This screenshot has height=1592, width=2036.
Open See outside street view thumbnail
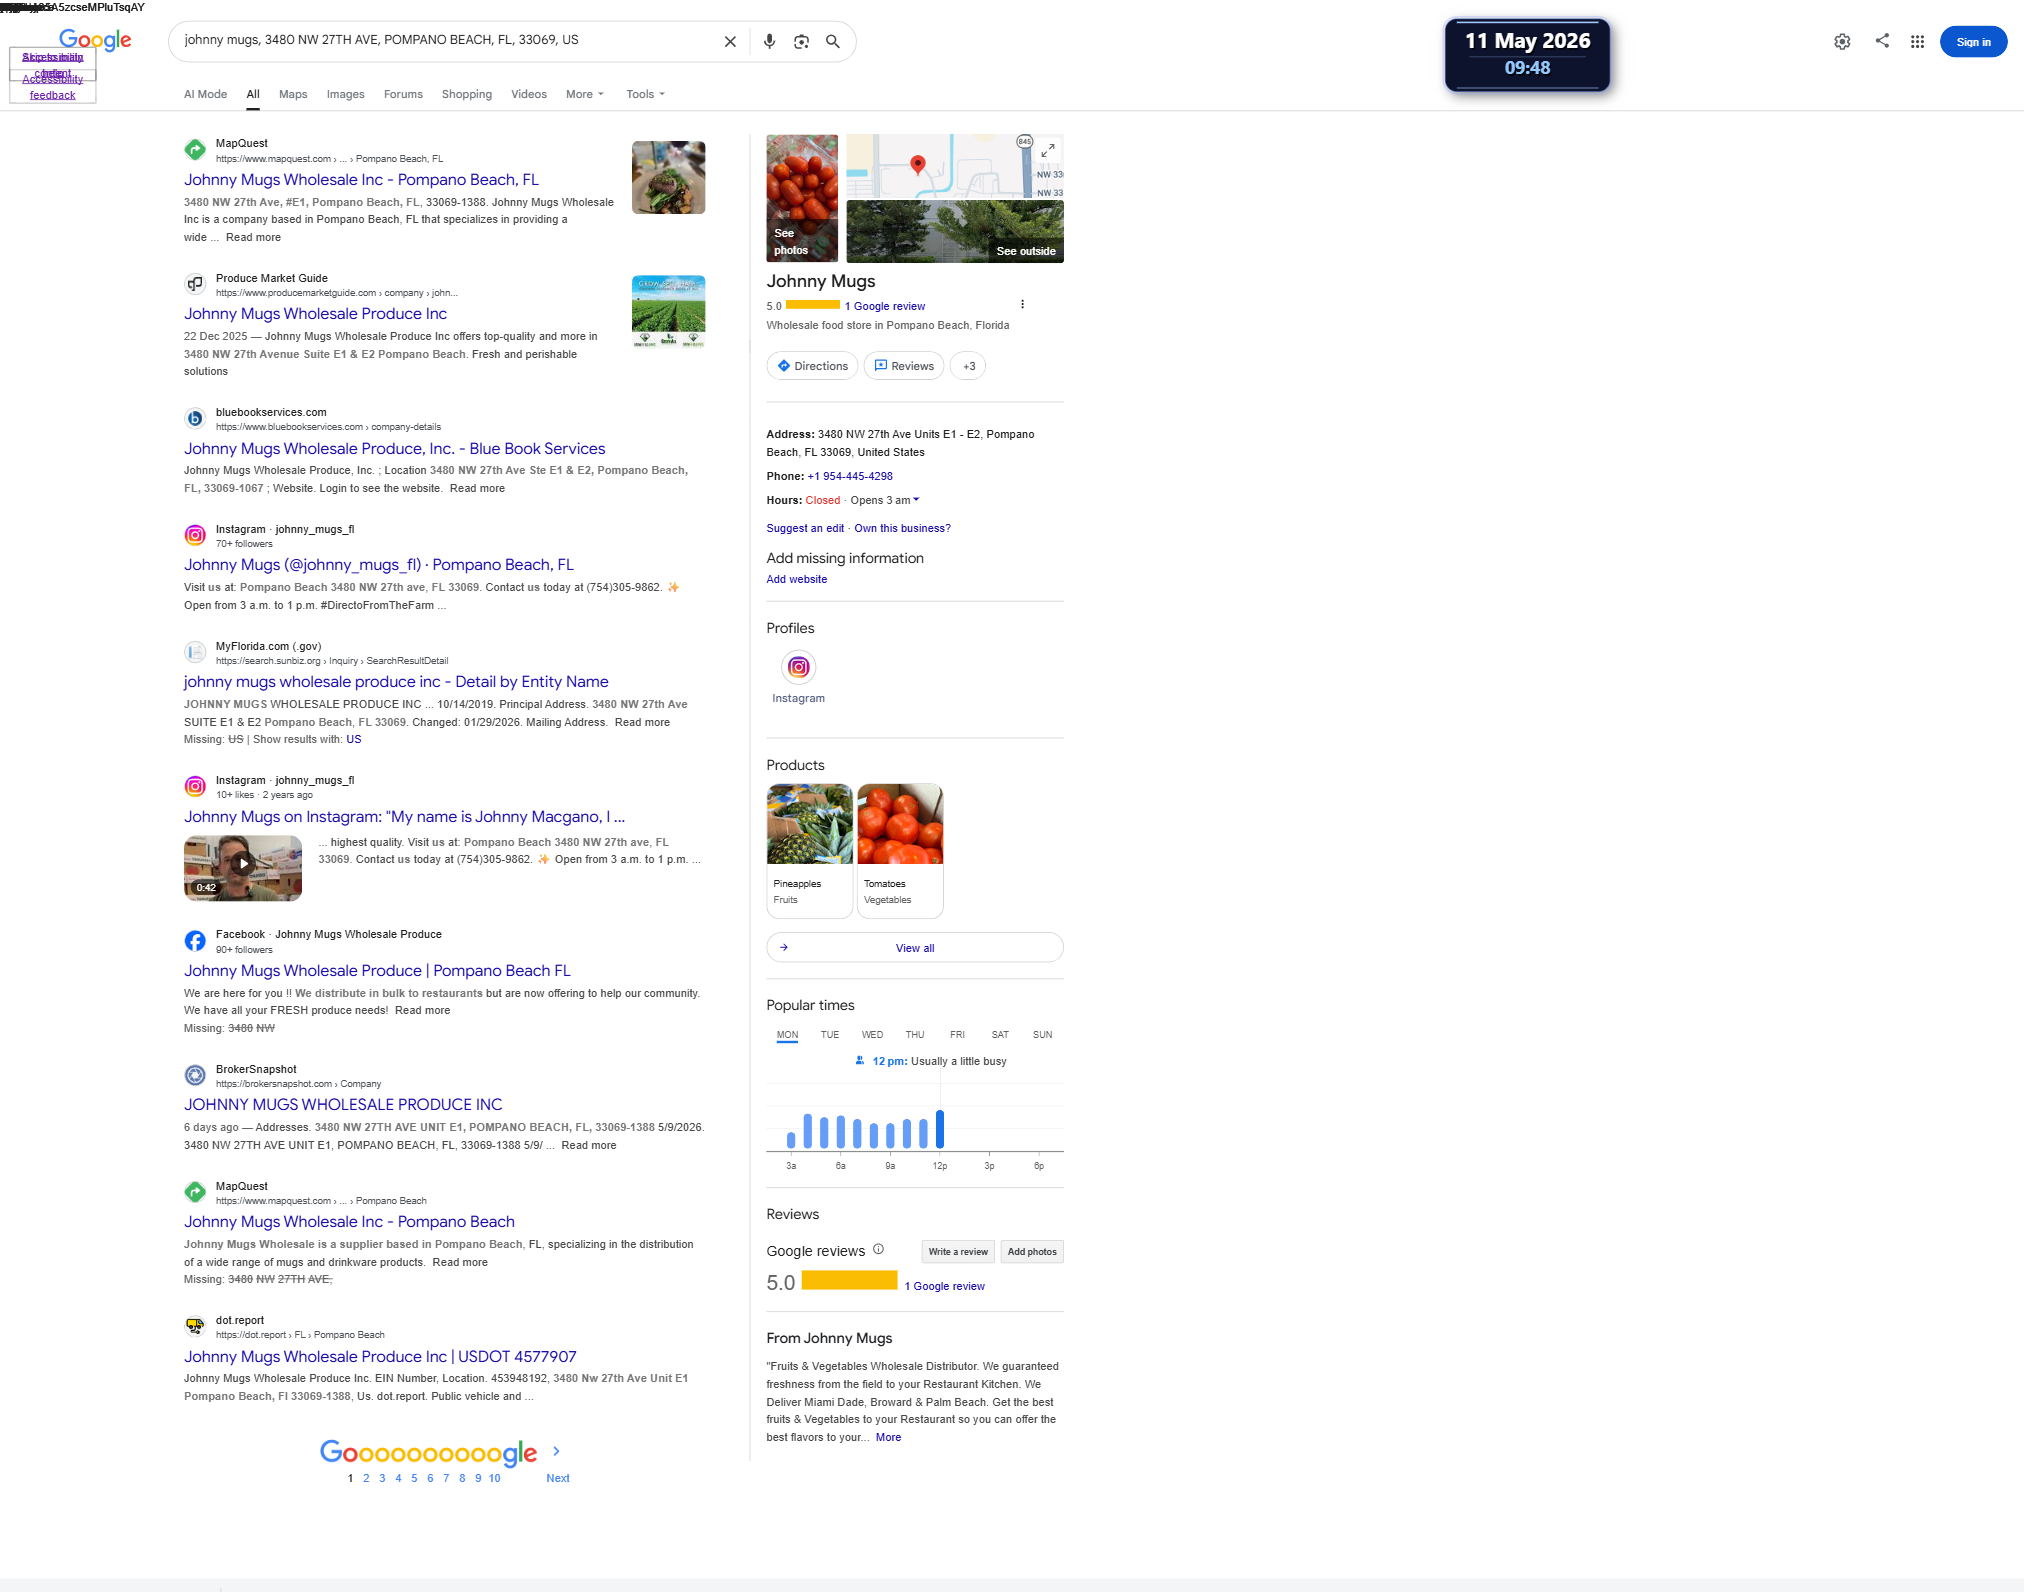[x=955, y=231]
